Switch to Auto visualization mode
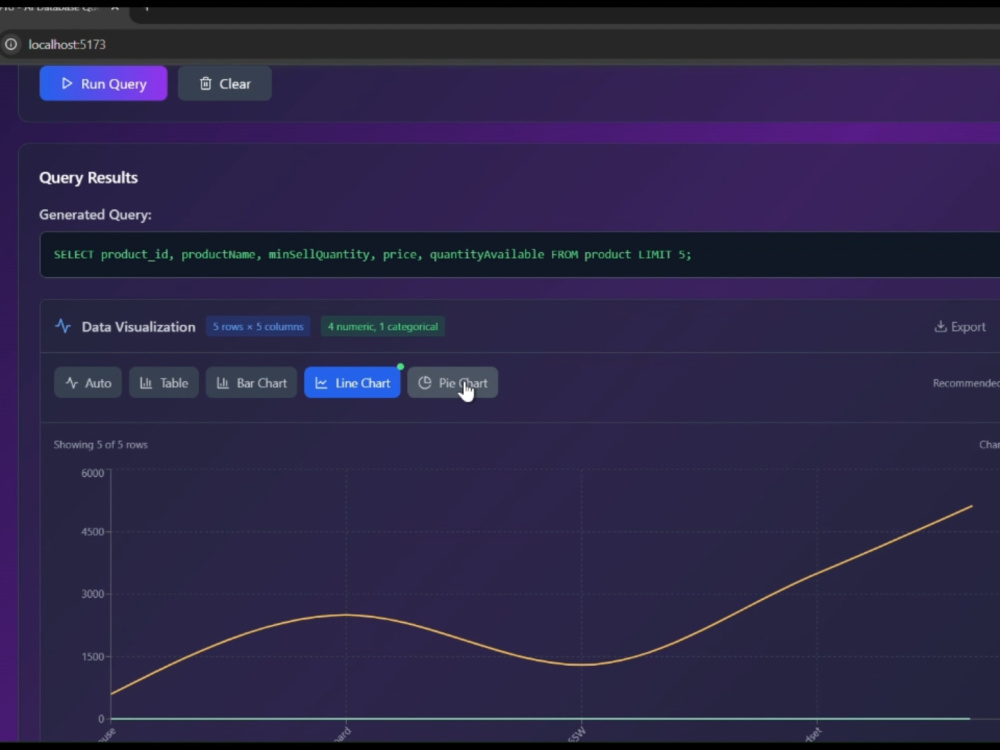This screenshot has width=1000, height=750. [x=88, y=383]
